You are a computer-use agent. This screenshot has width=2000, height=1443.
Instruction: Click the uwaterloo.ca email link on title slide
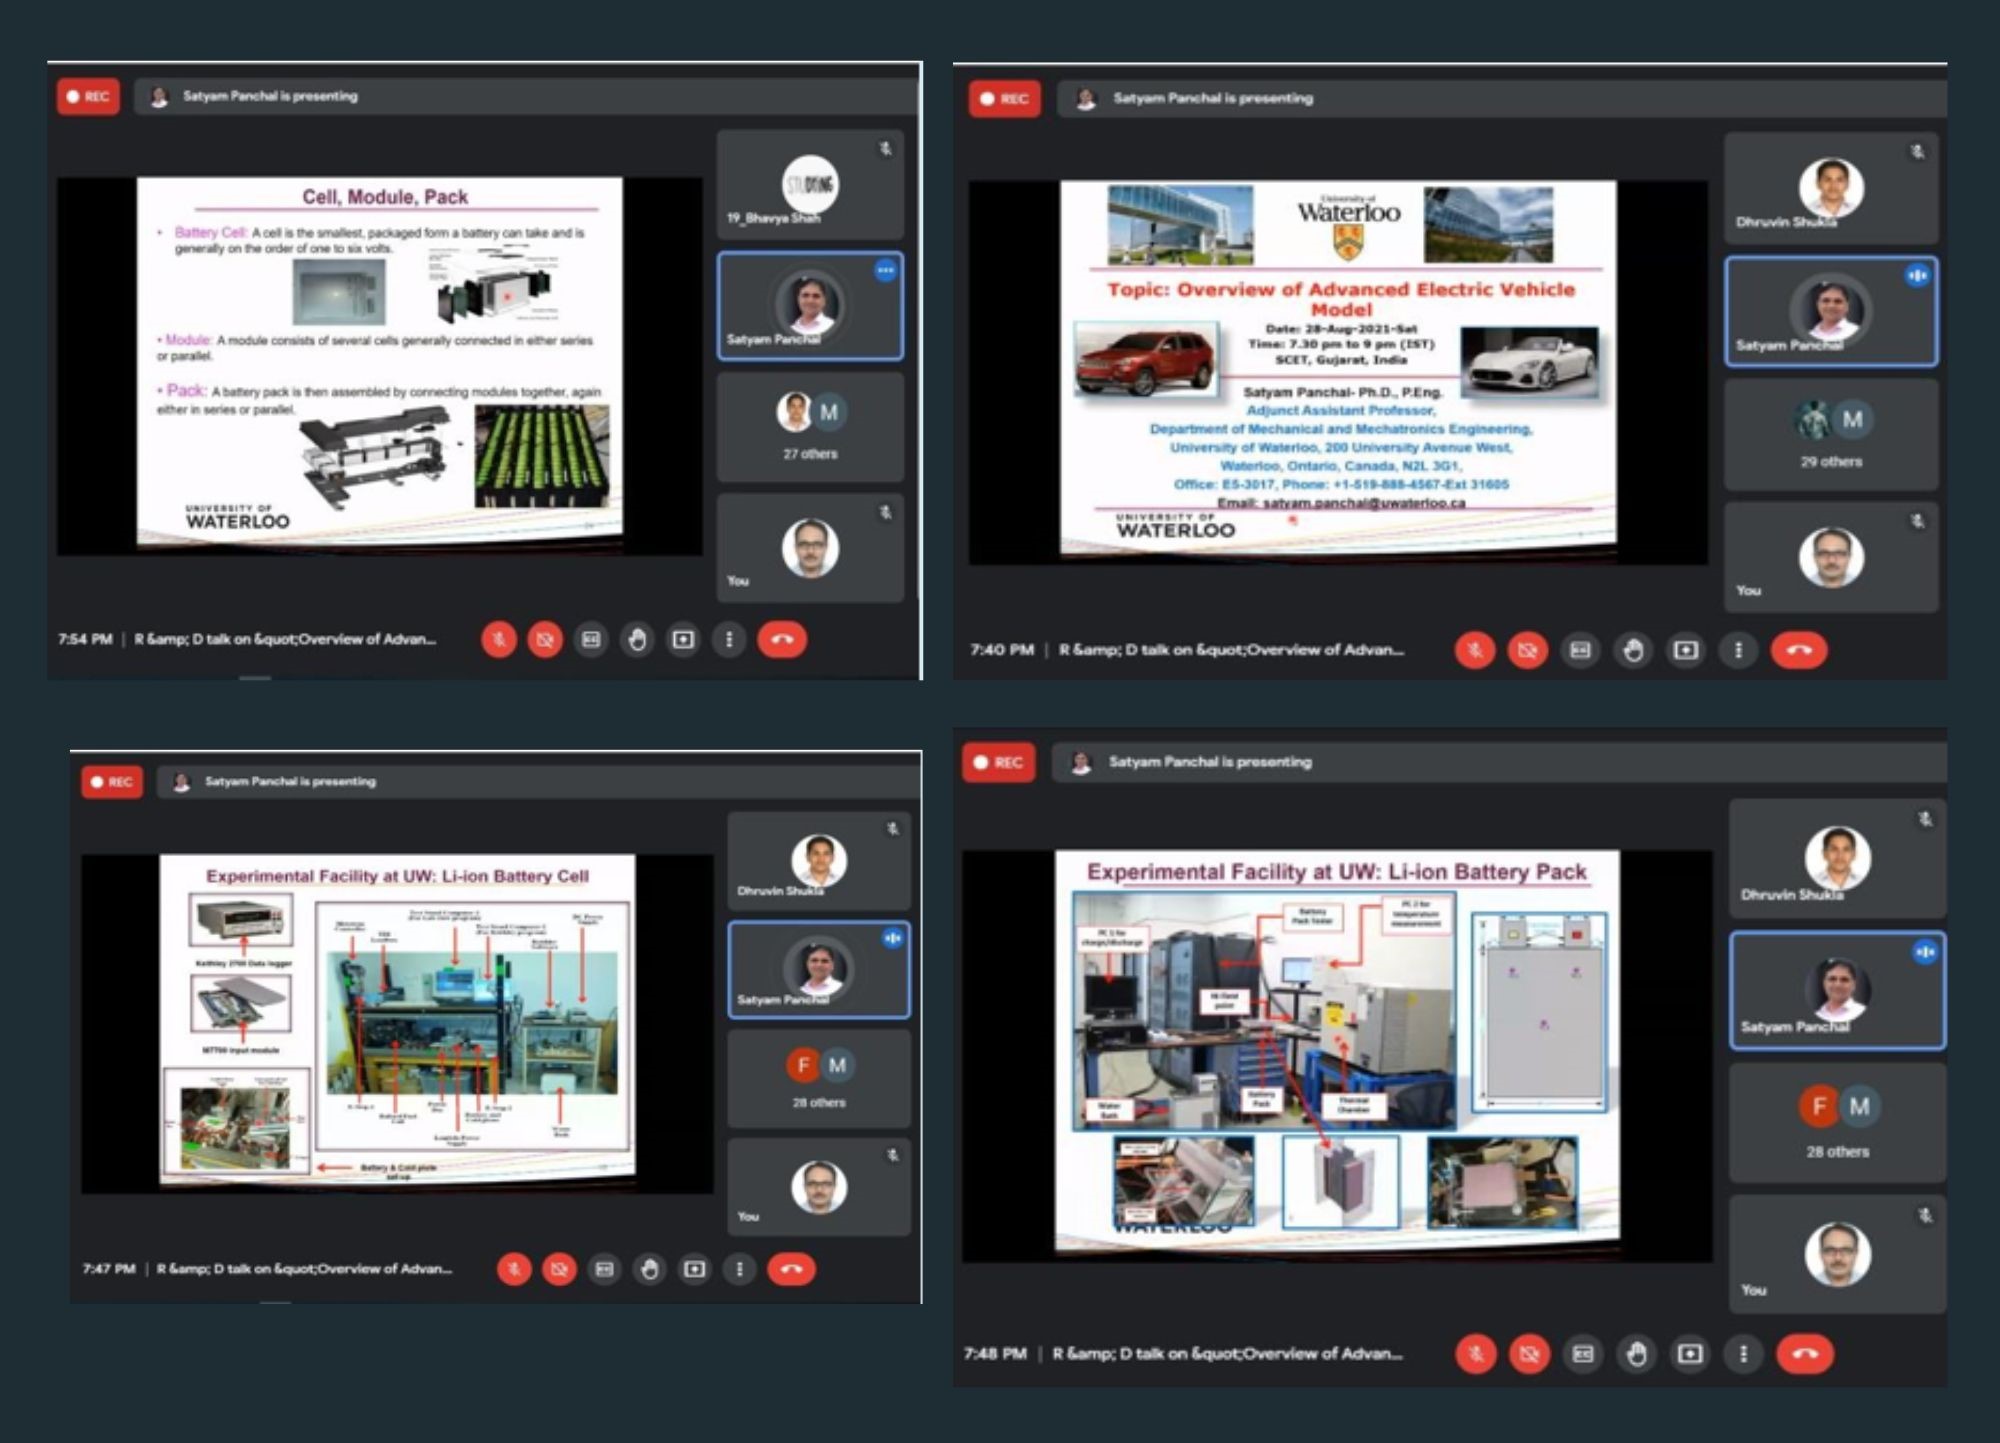tap(1363, 503)
